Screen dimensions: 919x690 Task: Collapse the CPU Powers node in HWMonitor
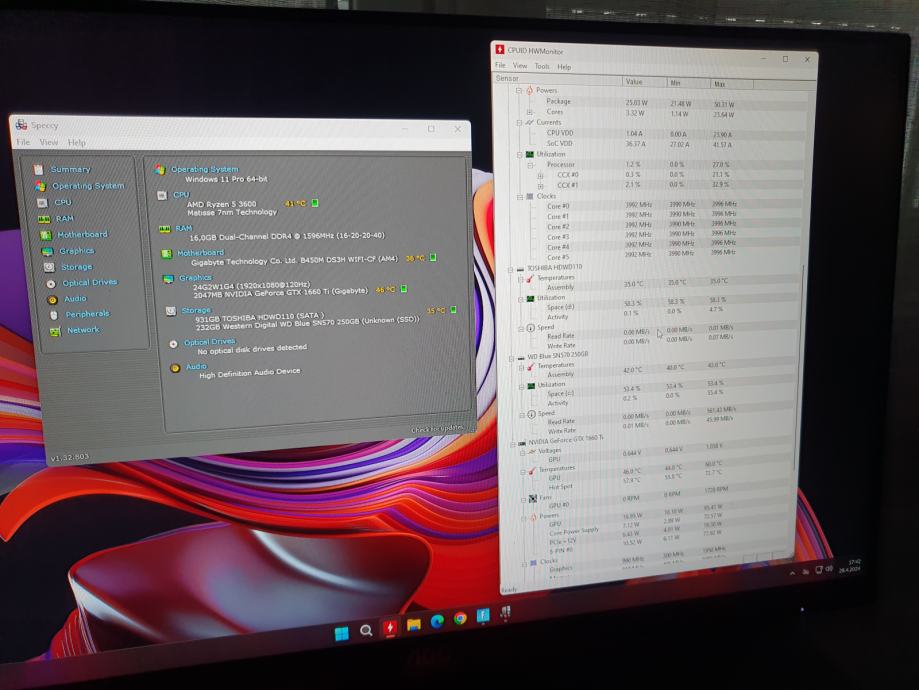519,90
